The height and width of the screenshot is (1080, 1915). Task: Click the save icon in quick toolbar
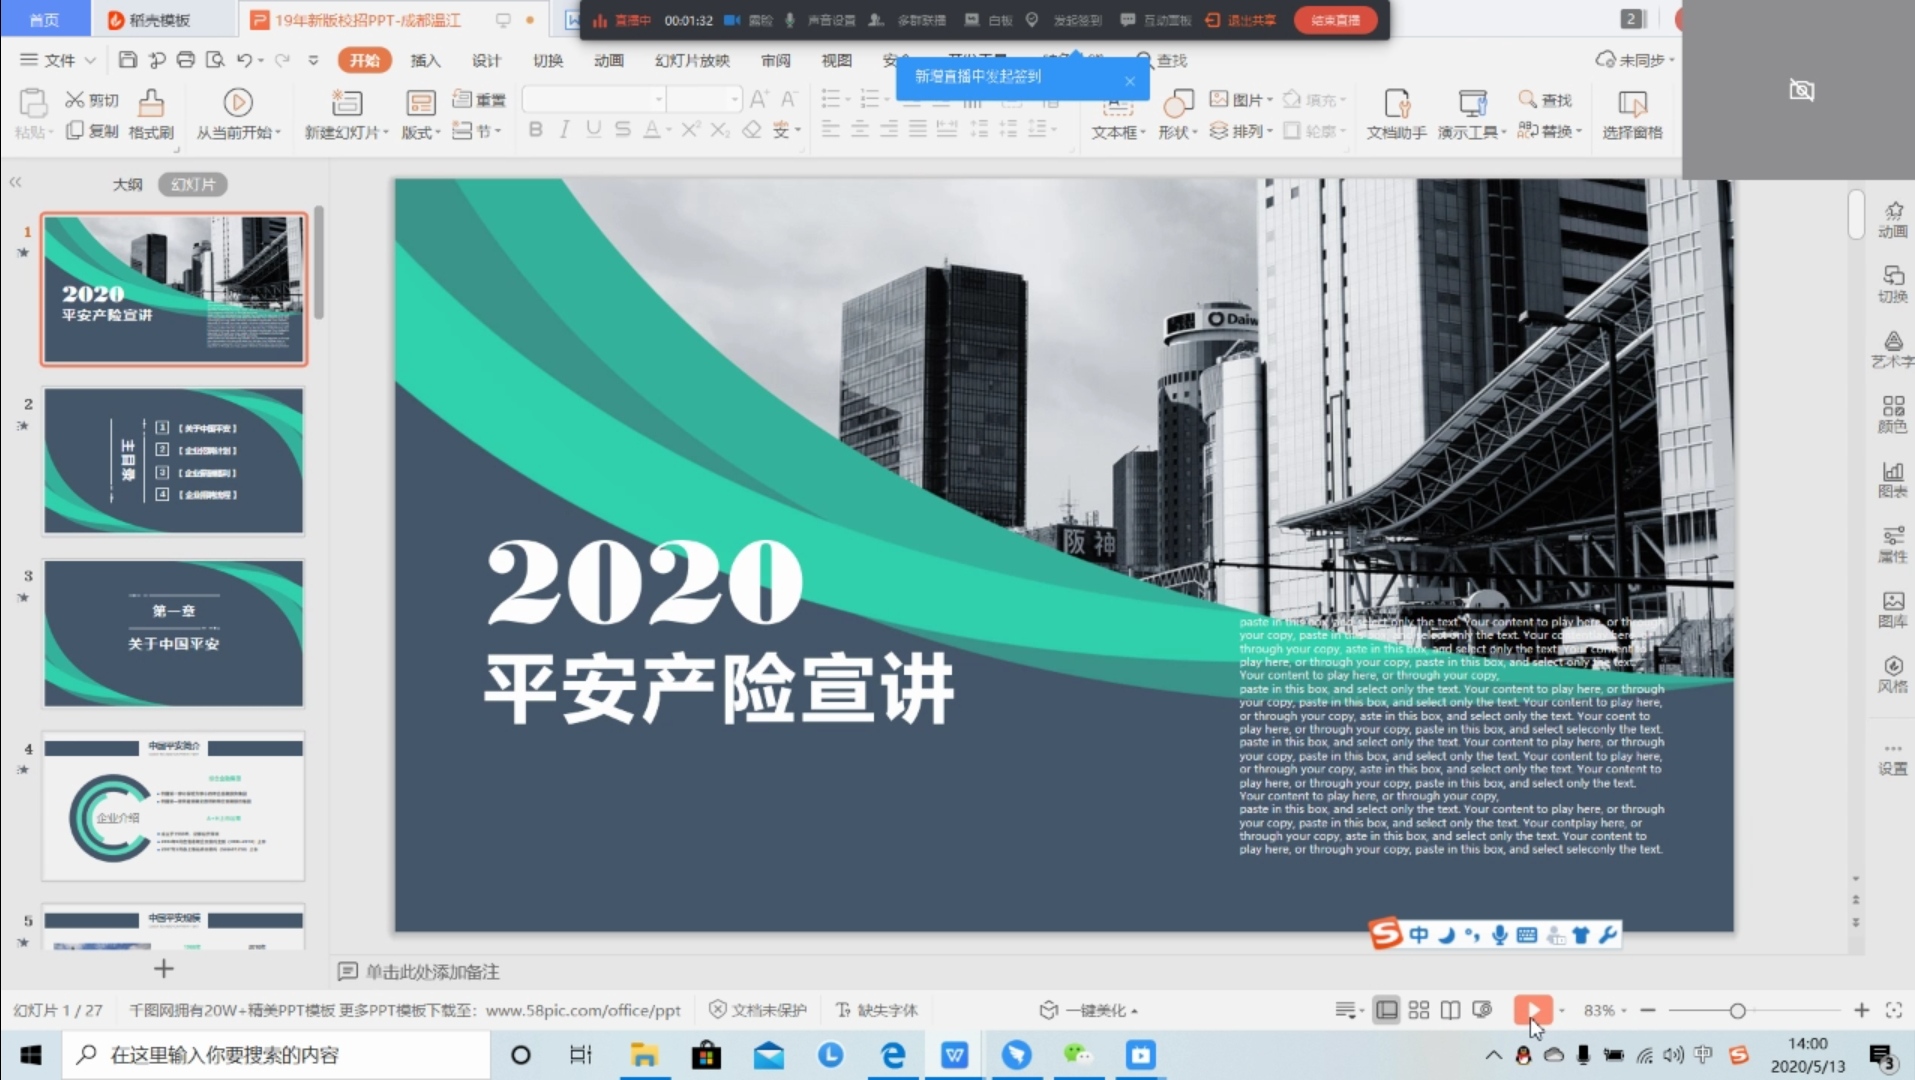(127, 60)
